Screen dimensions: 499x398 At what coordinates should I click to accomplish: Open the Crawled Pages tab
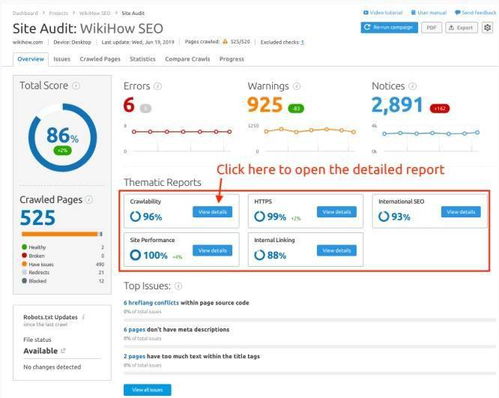click(100, 59)
